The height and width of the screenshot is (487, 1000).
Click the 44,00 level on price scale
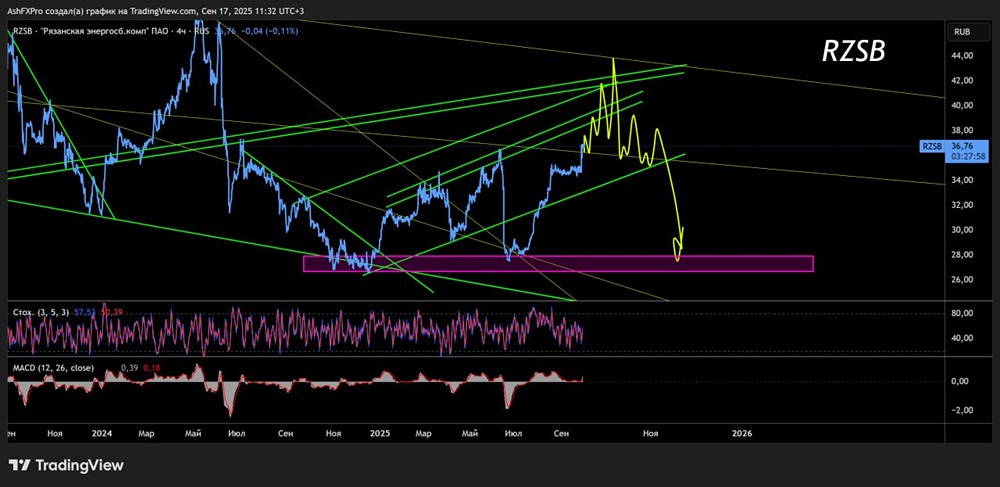pyautogui.click(x=962, y=56)
